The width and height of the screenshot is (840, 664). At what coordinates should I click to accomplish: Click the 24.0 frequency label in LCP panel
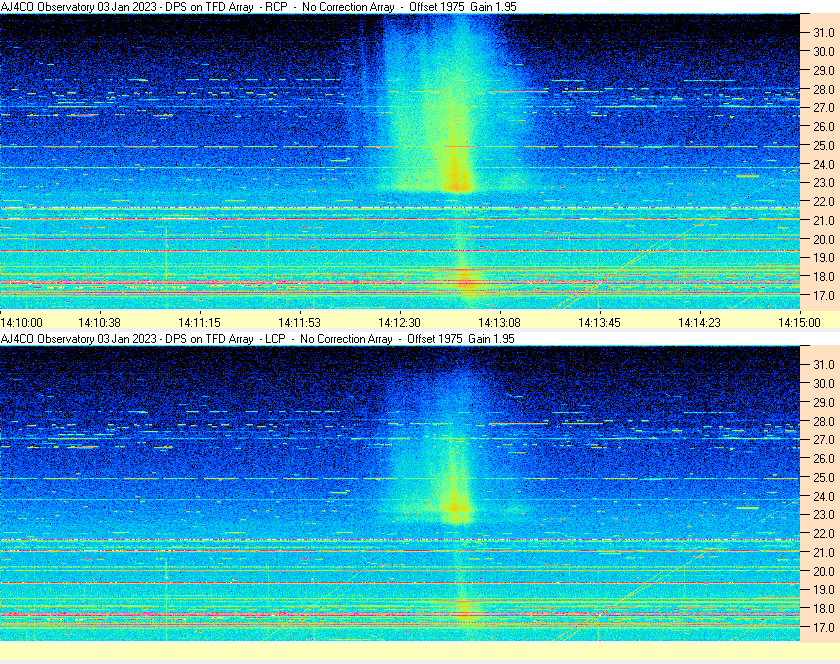pos(824,496)
